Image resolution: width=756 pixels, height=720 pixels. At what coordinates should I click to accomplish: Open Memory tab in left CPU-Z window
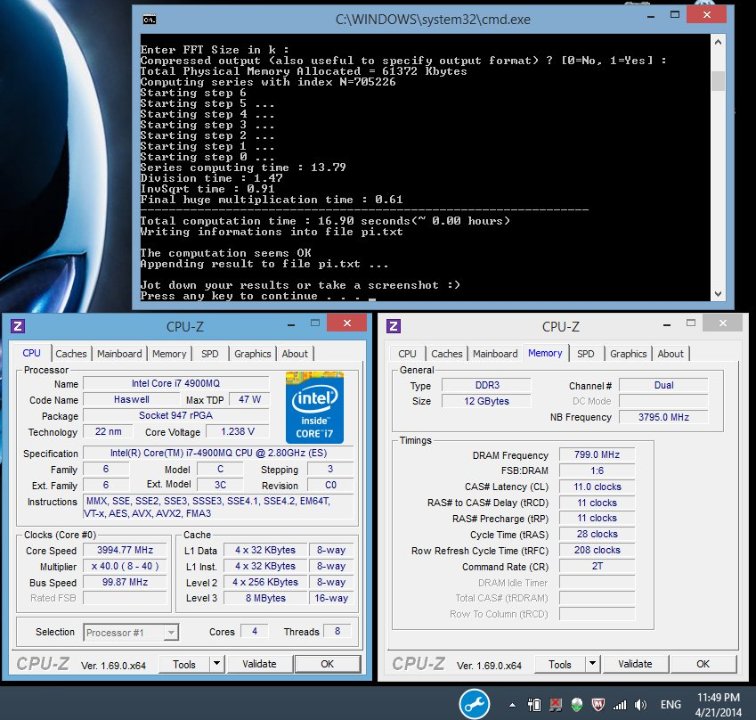tap(169, 354)
